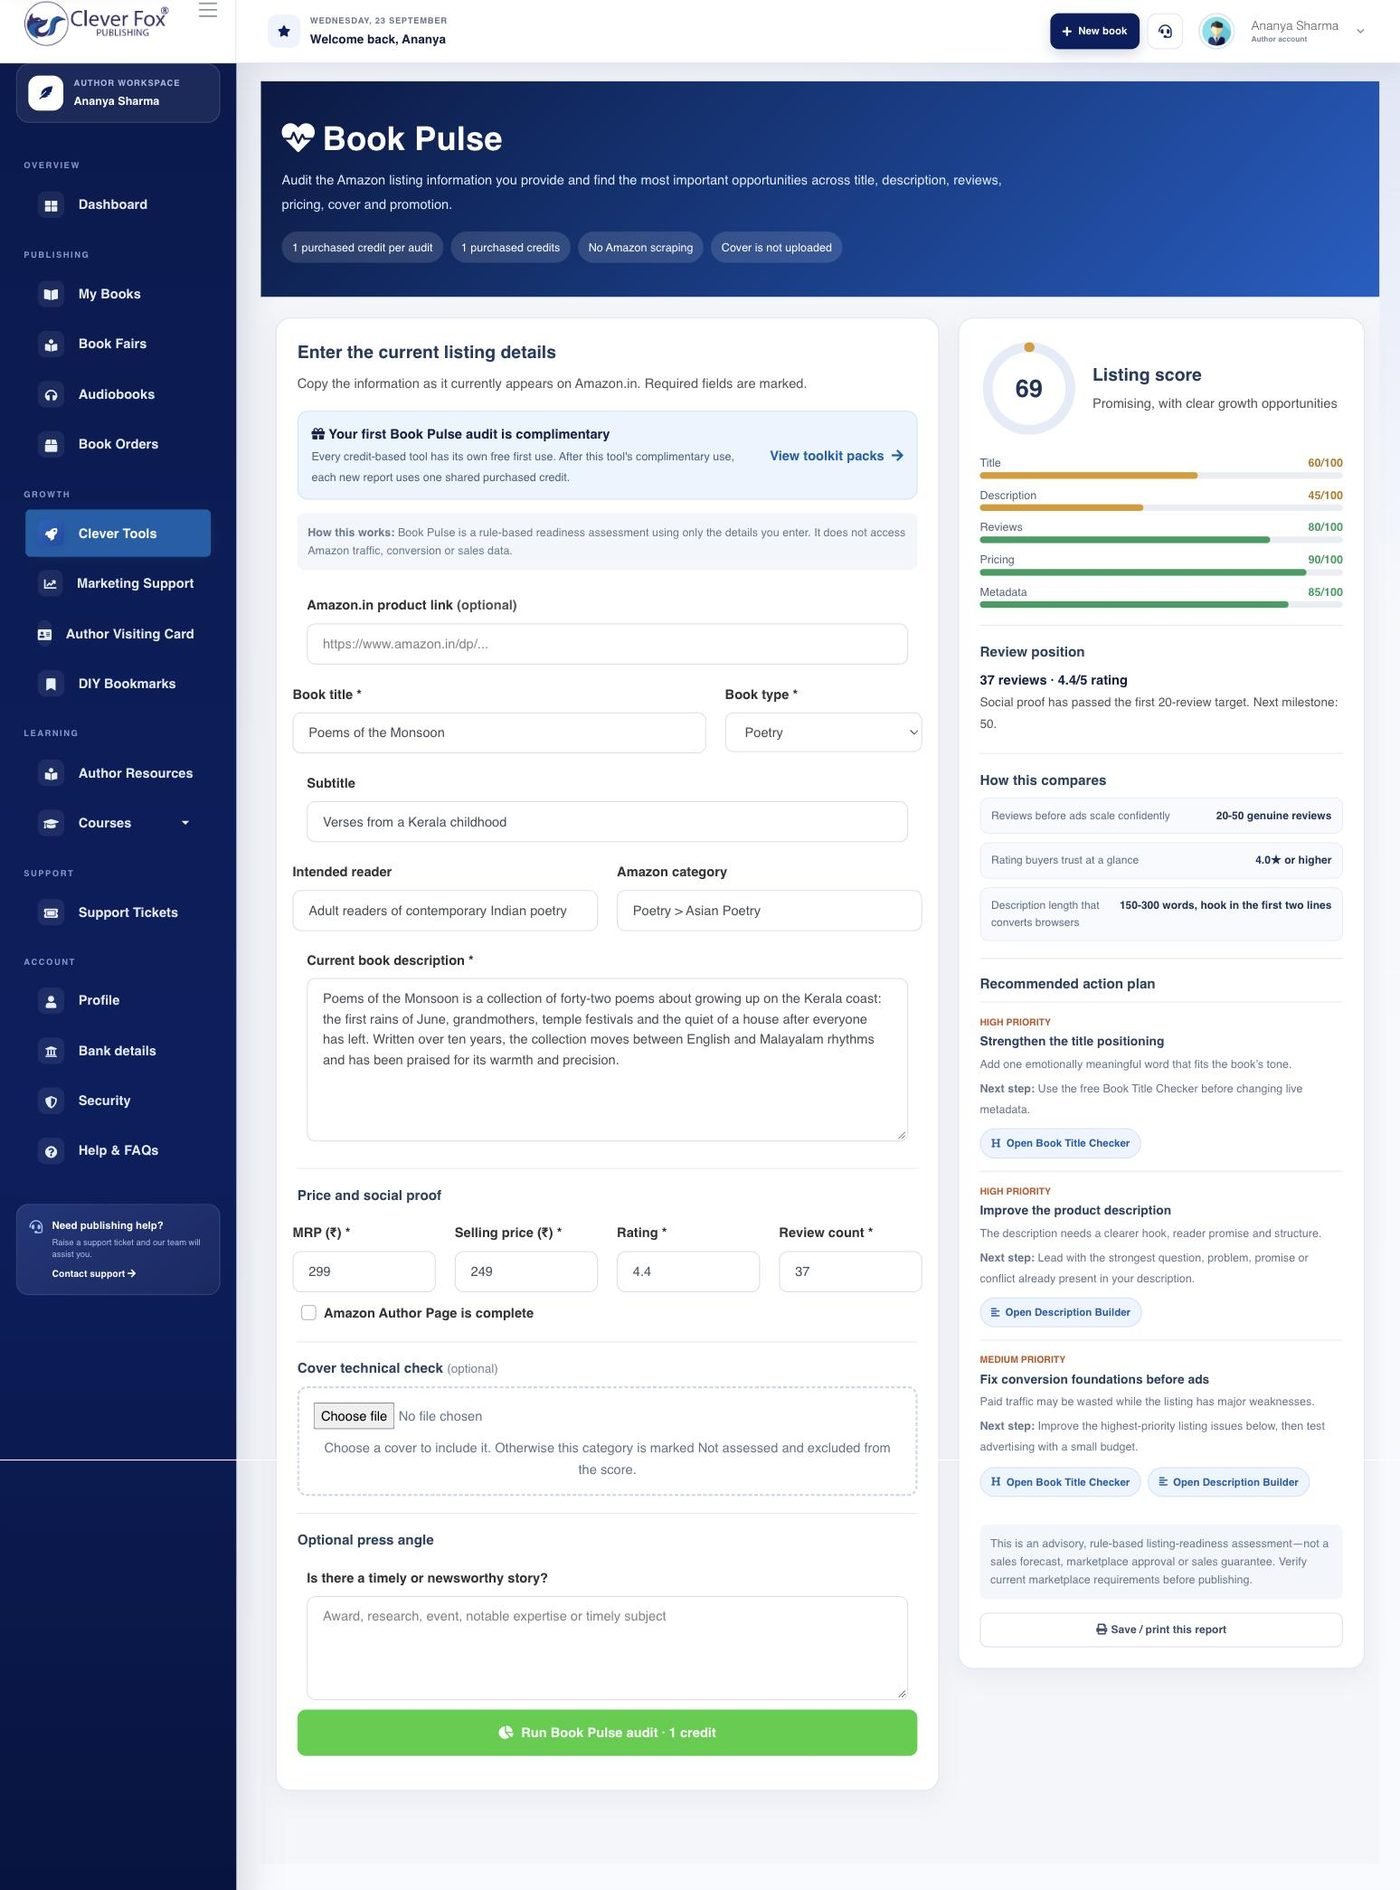Click the Help & FAQs question icon
Image resolution: width=1400 pixels, height=1890 pixels.
[x=51, y=1151]
